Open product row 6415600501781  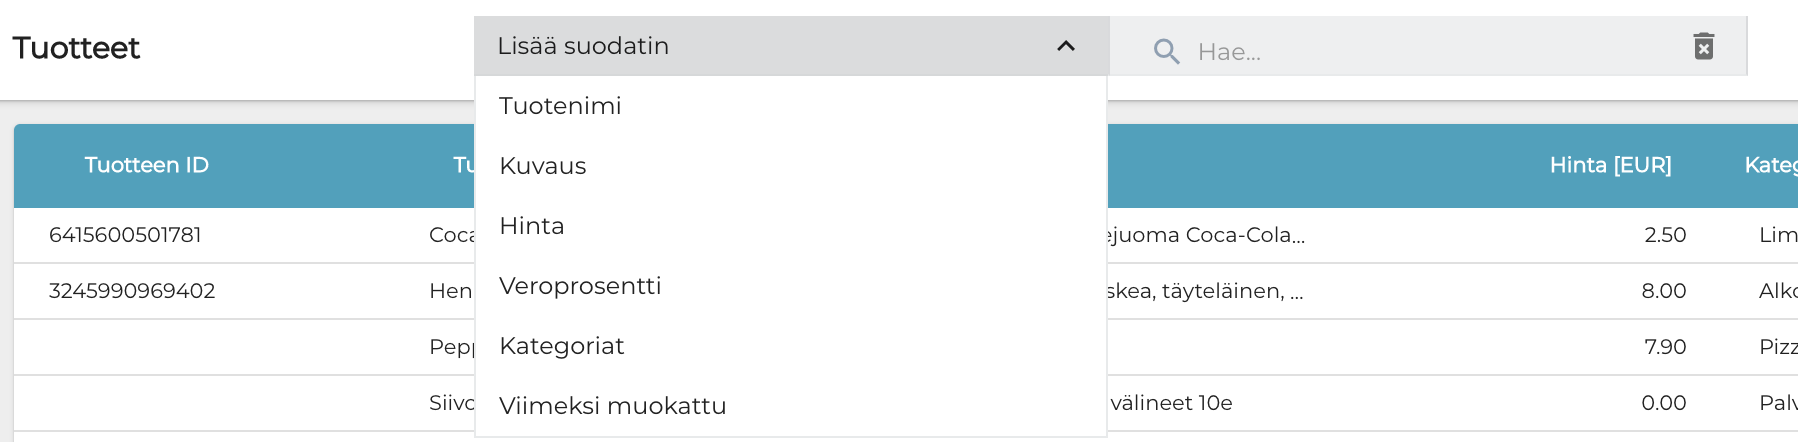pyautogui.click(x=125, y=235)
